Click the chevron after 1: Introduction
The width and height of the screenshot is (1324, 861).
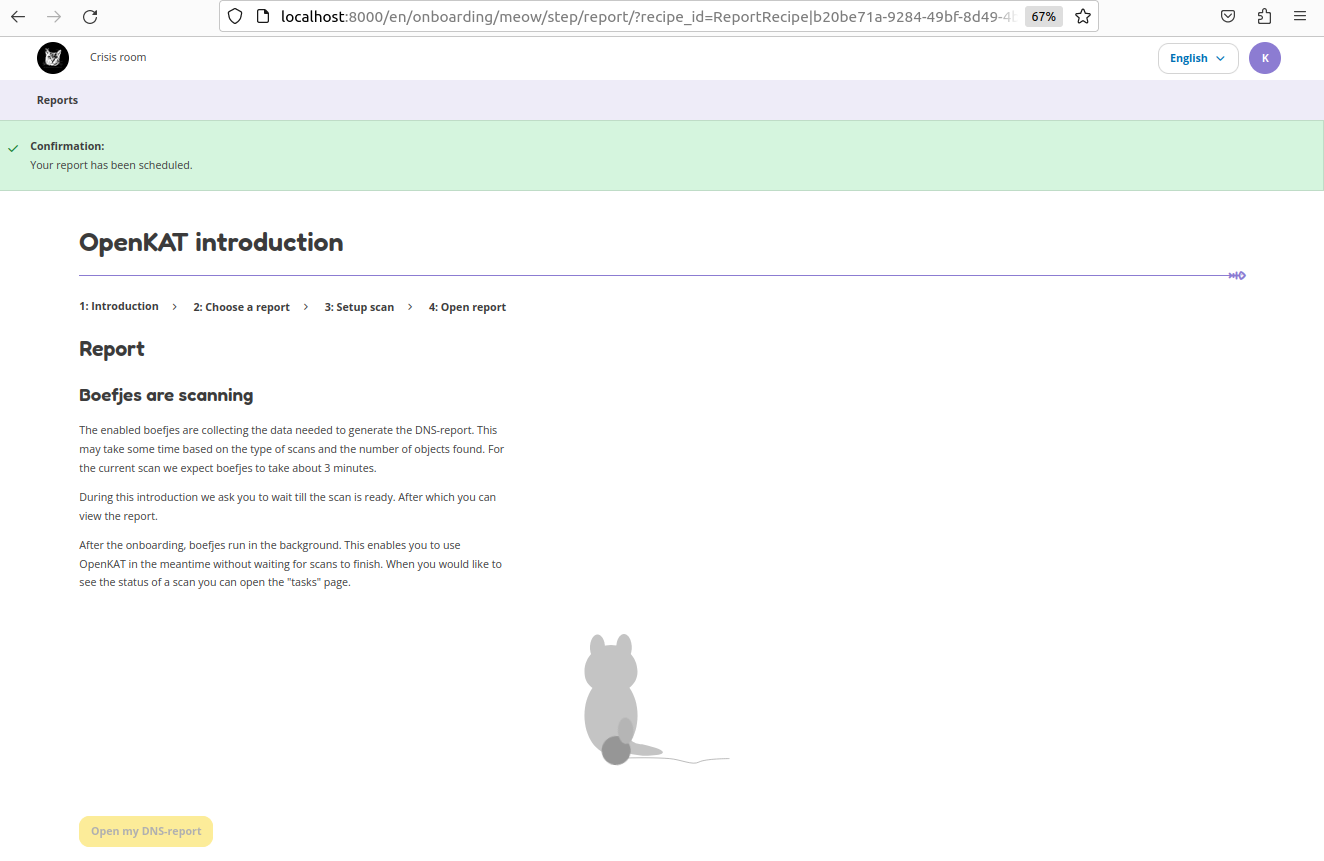tap(175, 307)
